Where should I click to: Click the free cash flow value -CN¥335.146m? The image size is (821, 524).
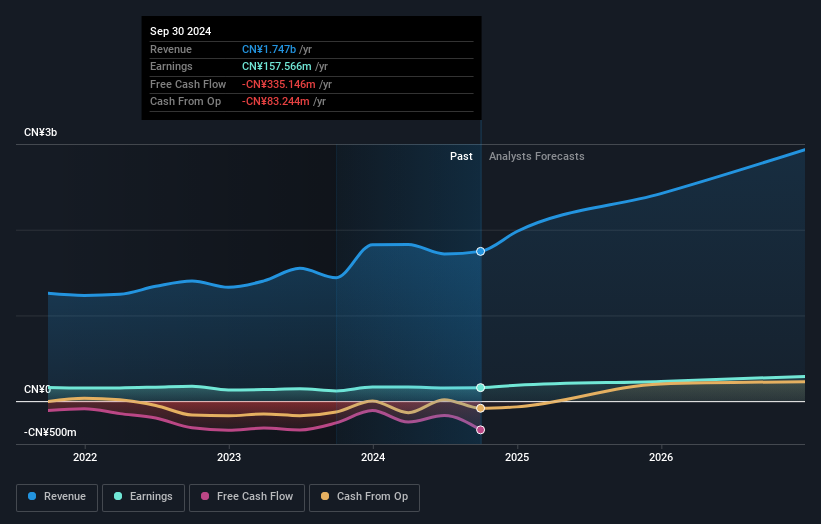pos(279,84)
